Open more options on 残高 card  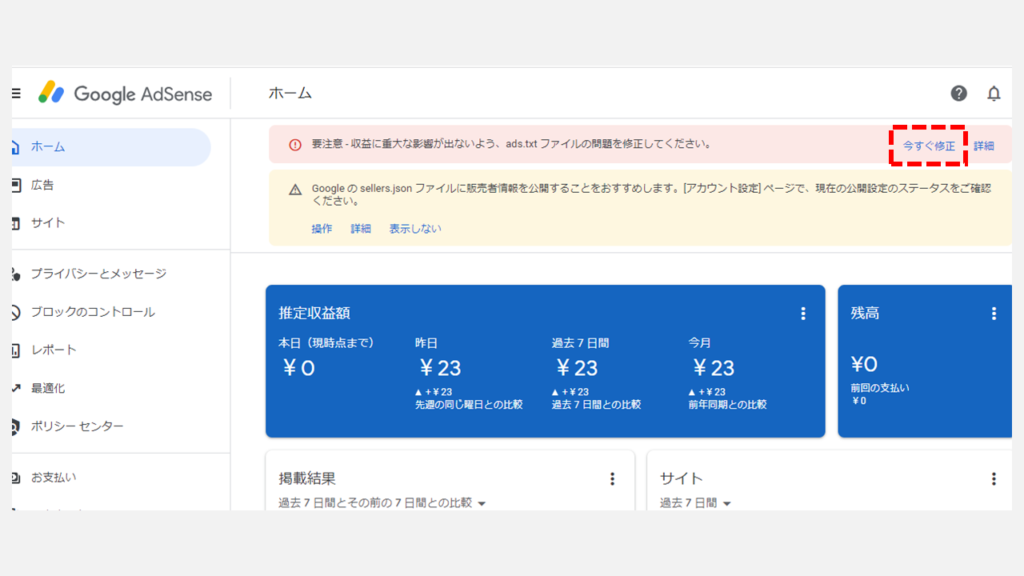pos(993,313)
